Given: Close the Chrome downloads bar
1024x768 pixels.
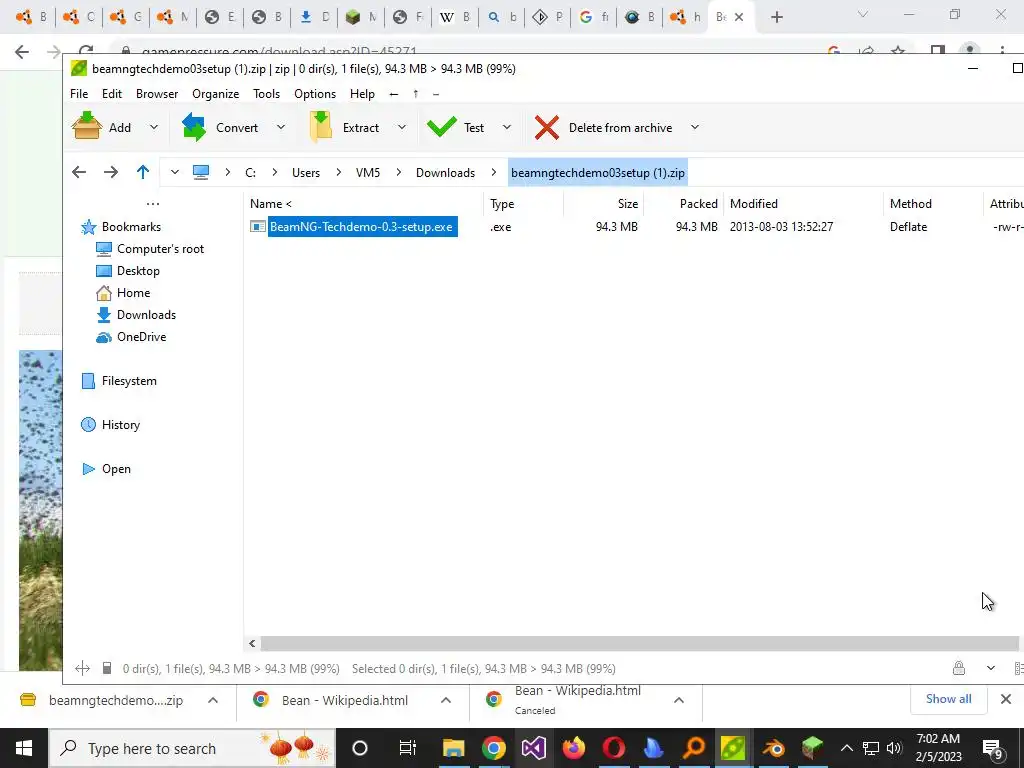Looking at the screenshot, I should (x=1006, y=699).
